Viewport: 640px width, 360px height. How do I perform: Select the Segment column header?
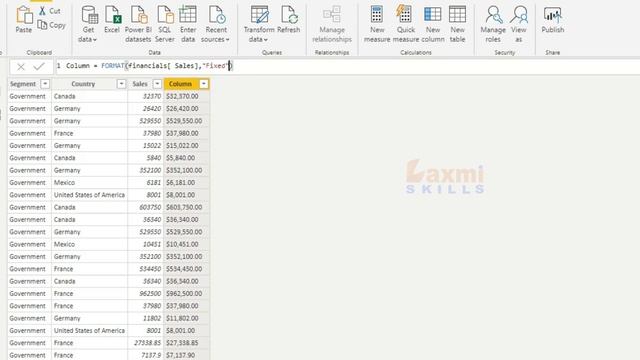pos(23,84)
